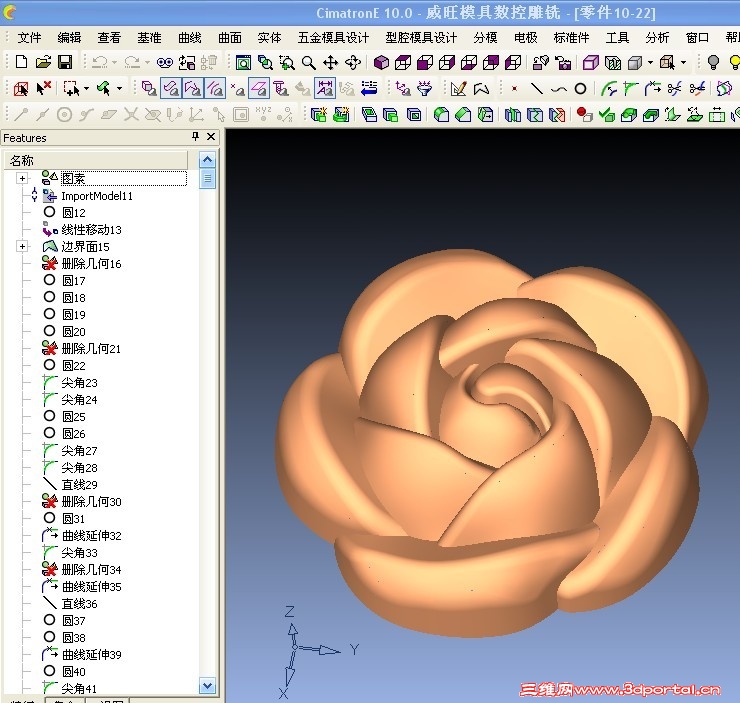The width and height of the screenshot is (740, 703).
Task: Click the round fillet solid tool icon
Action: click(x=441, y=114)
